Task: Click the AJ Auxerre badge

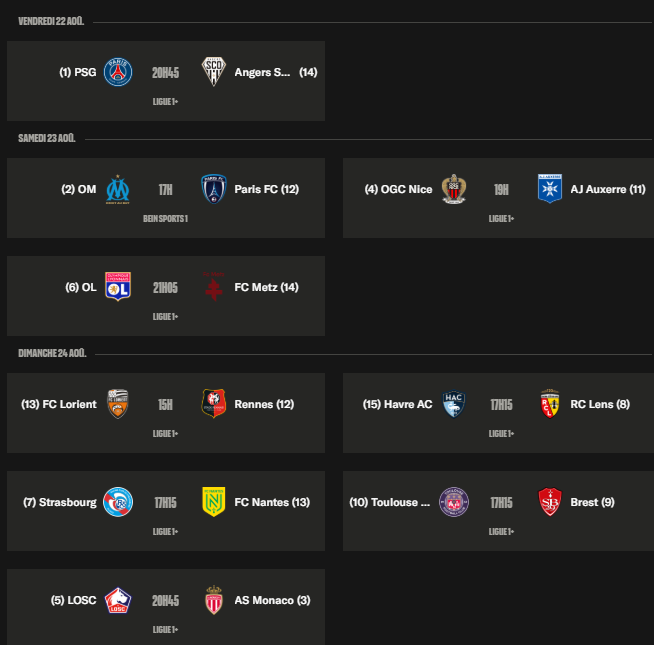Action: click(550, 189)
